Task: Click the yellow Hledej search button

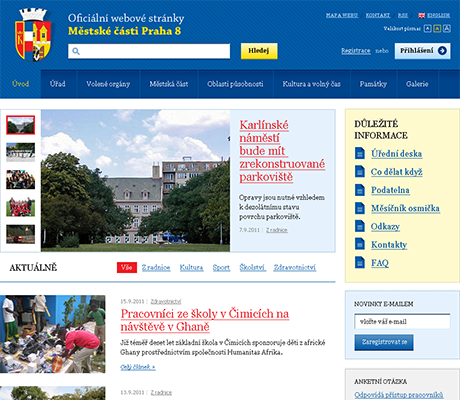Action: coord(259,51)
